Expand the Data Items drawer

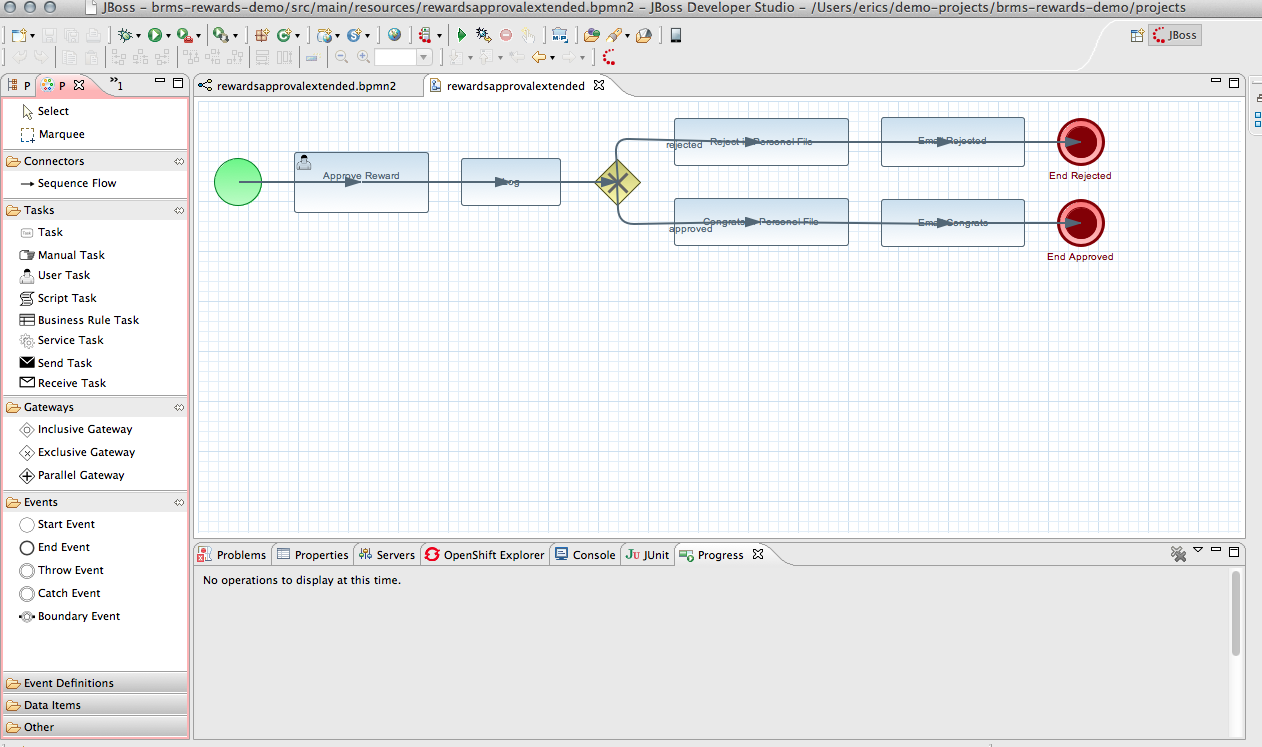coord(95,705)
